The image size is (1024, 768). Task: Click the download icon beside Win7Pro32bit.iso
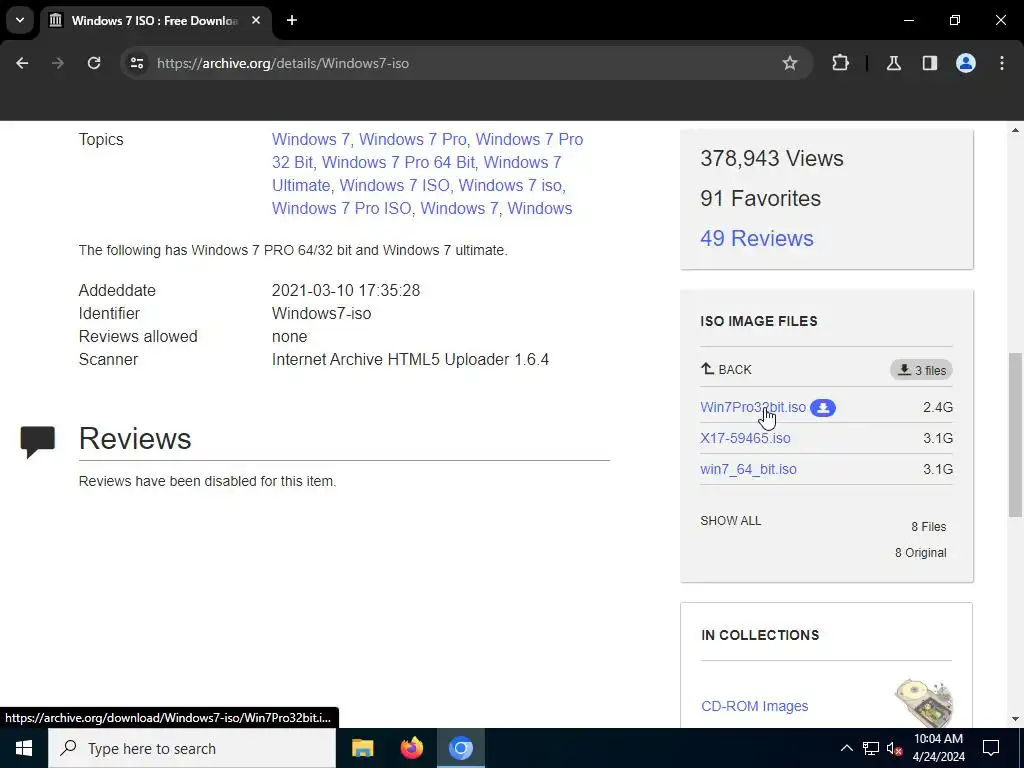(x=823, y=408)
